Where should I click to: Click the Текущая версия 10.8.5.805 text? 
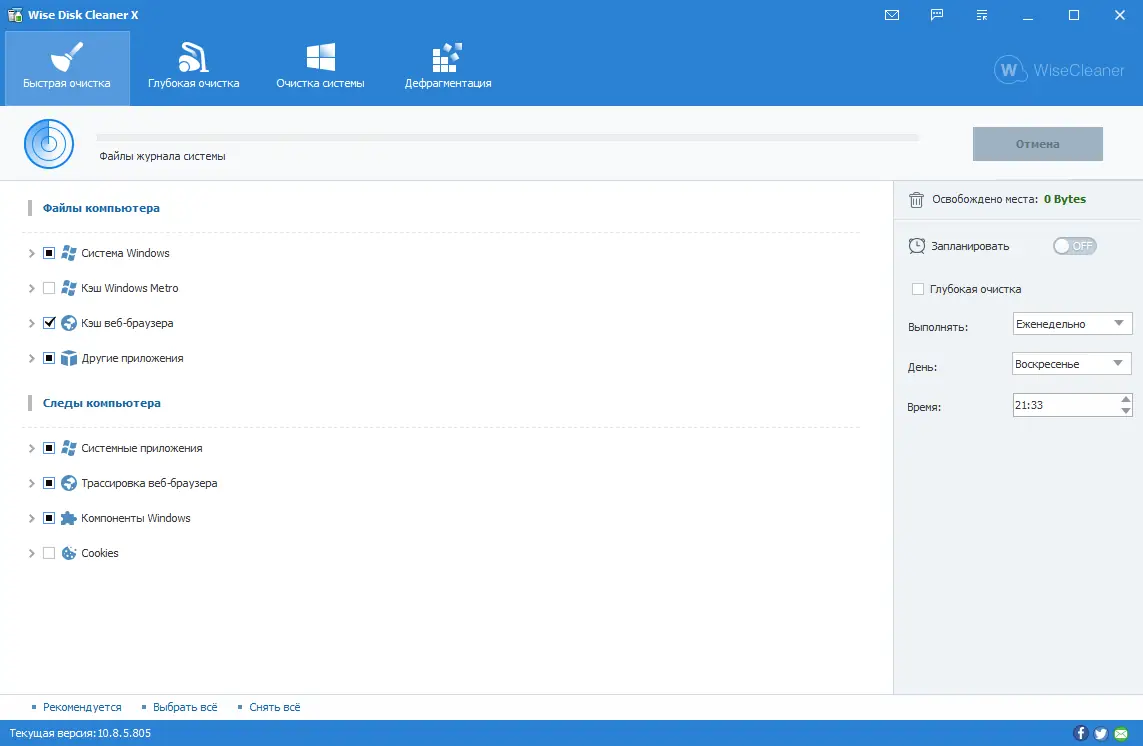point(80,733)
